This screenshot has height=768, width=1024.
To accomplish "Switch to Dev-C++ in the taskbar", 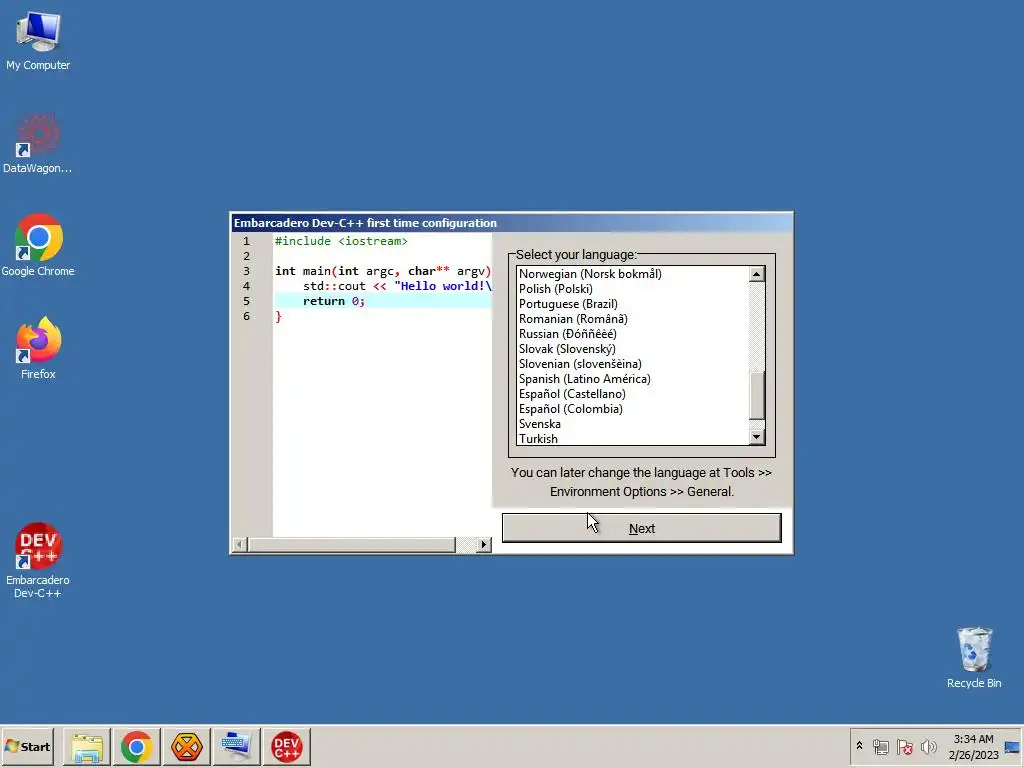I will click(x=287, y=746).
